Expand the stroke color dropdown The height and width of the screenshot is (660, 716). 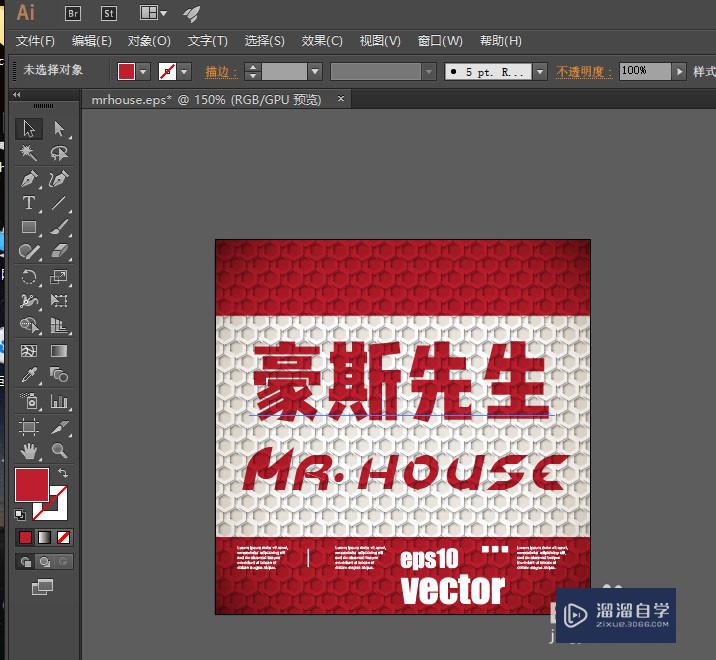pos(184,72)
